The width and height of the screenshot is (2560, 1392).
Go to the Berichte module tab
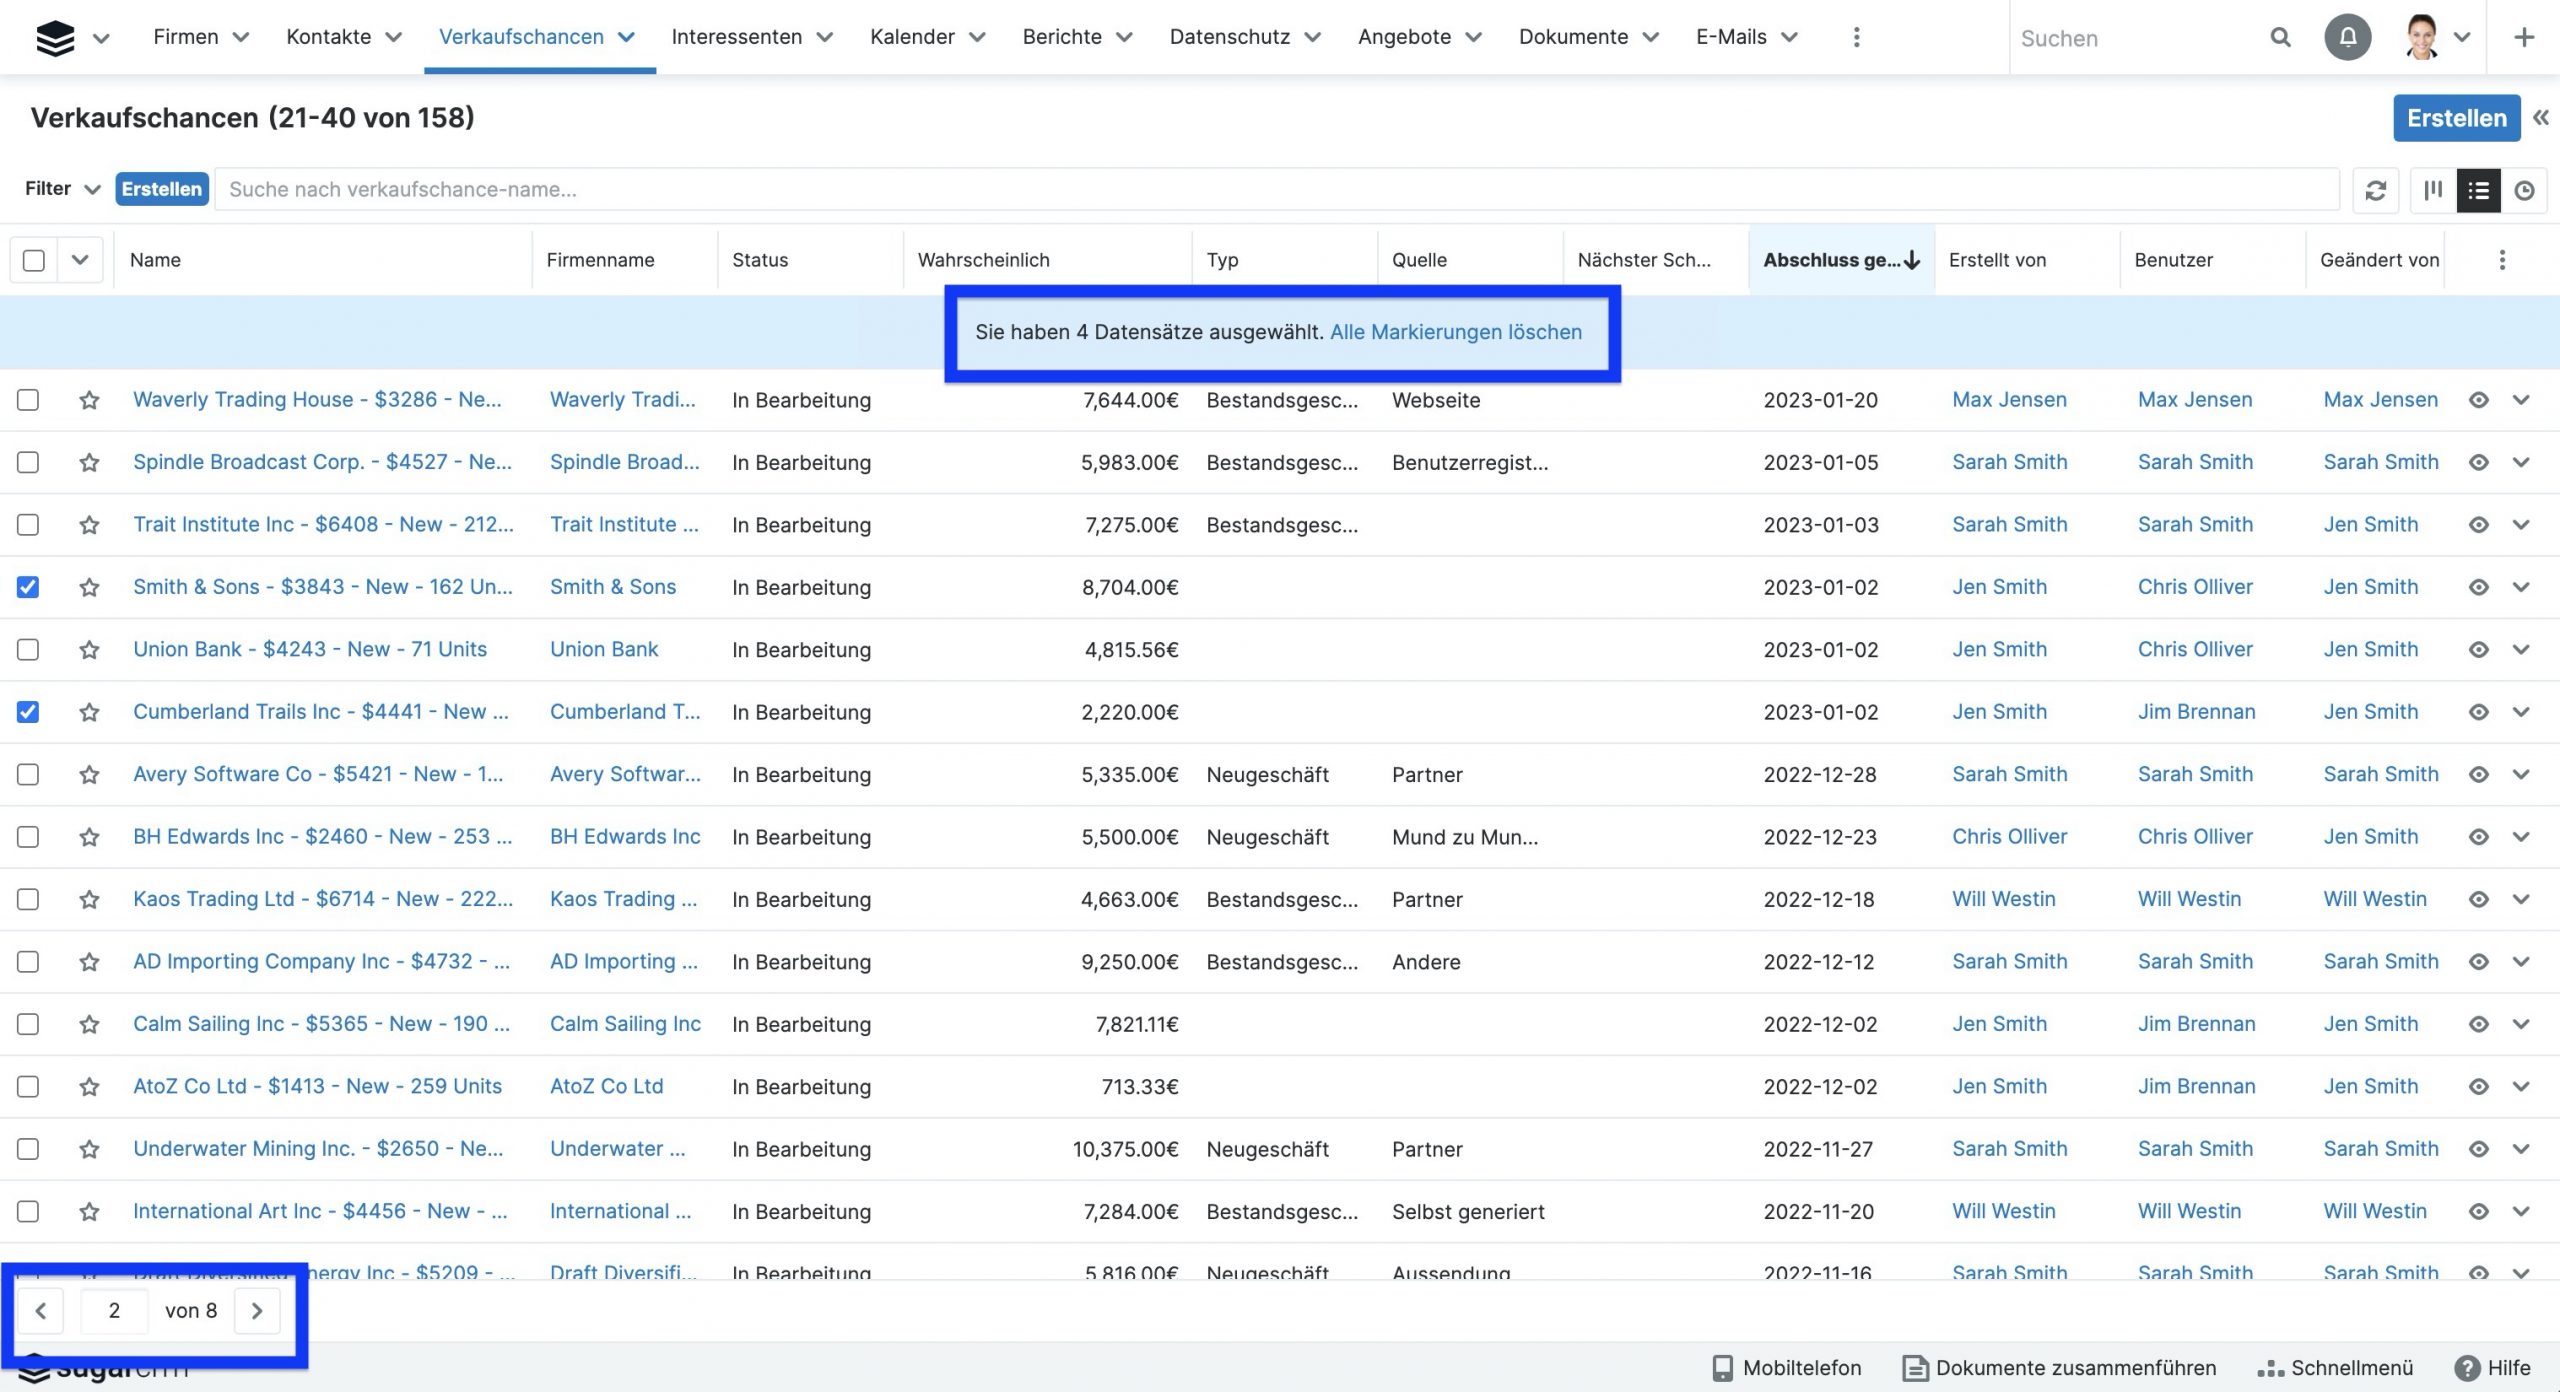(1062, 37)
